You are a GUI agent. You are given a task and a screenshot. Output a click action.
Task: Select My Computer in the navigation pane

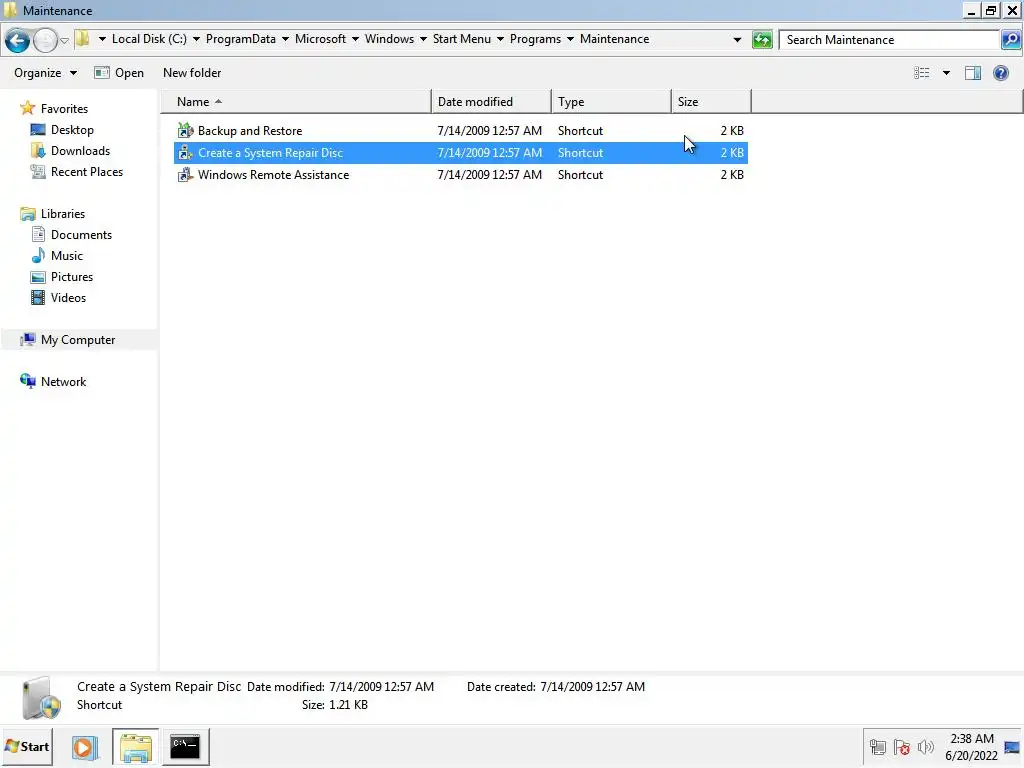(78, 340)
